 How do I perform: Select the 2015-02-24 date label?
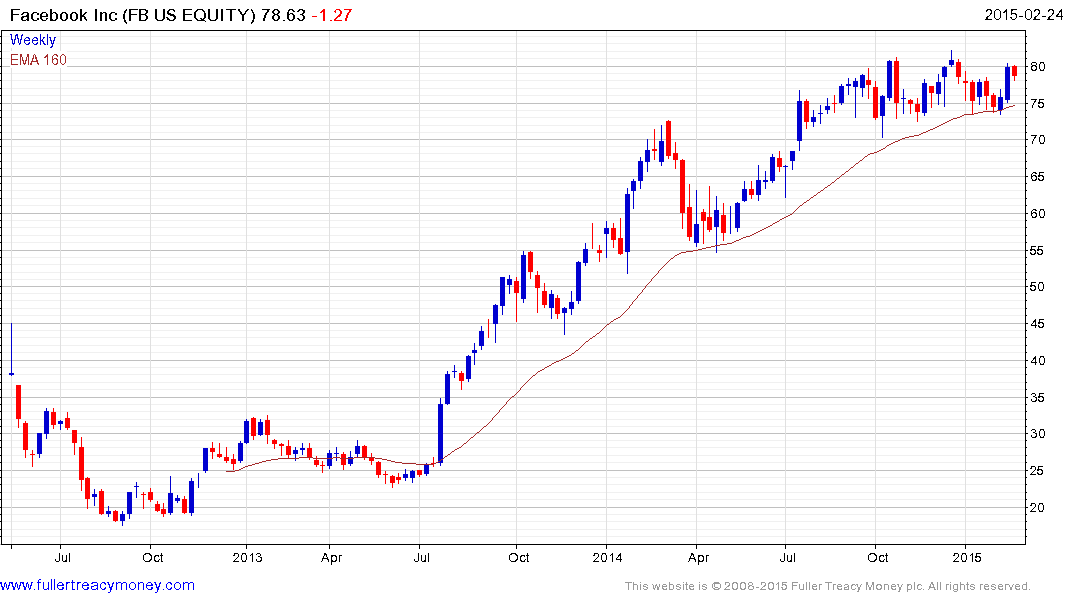pos(1024,15)
